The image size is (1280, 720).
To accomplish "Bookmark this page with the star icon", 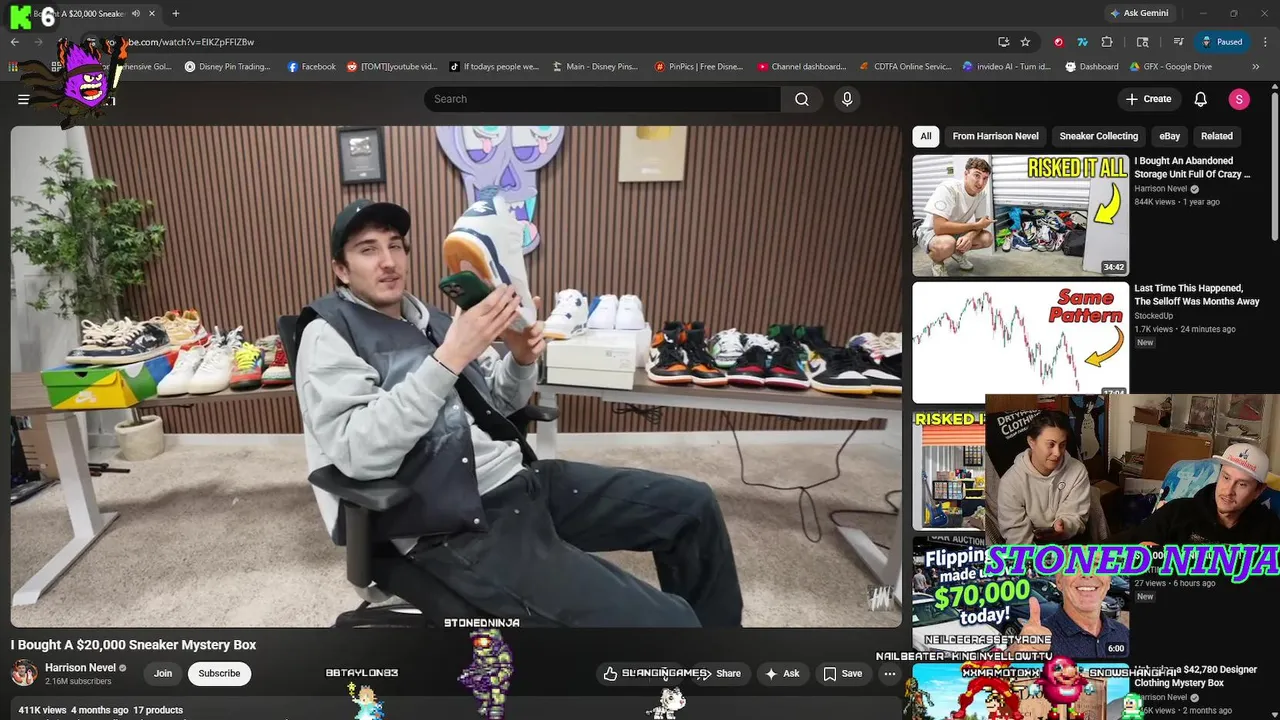I will coord(1025,42).
